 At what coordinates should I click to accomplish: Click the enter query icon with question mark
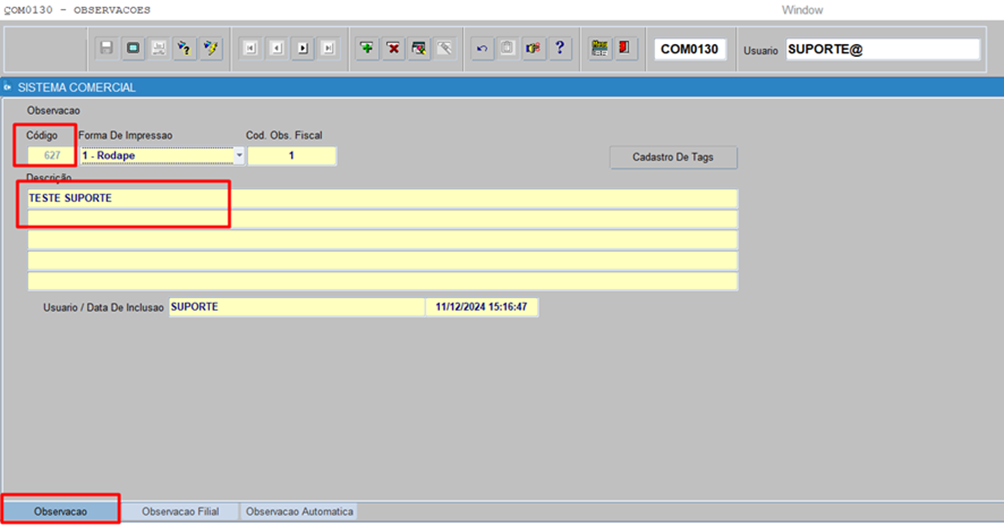coord(184,48)
